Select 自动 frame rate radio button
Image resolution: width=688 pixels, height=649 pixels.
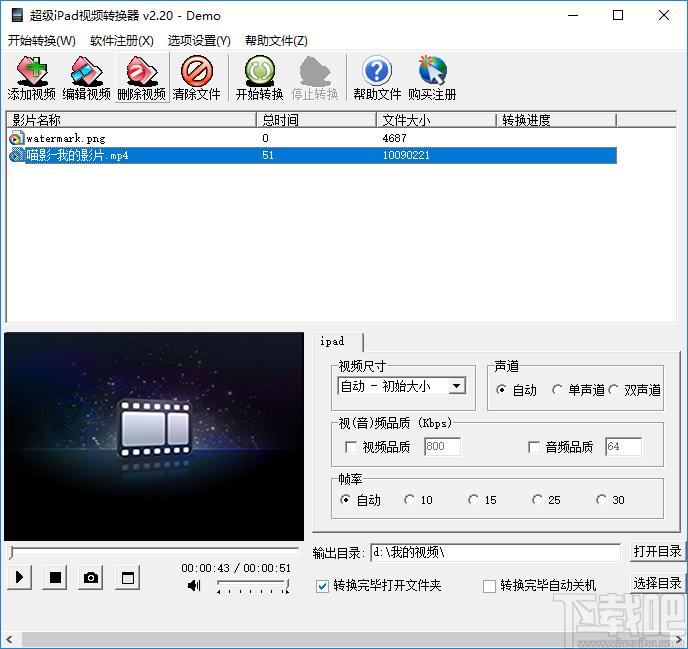[345, 500]
